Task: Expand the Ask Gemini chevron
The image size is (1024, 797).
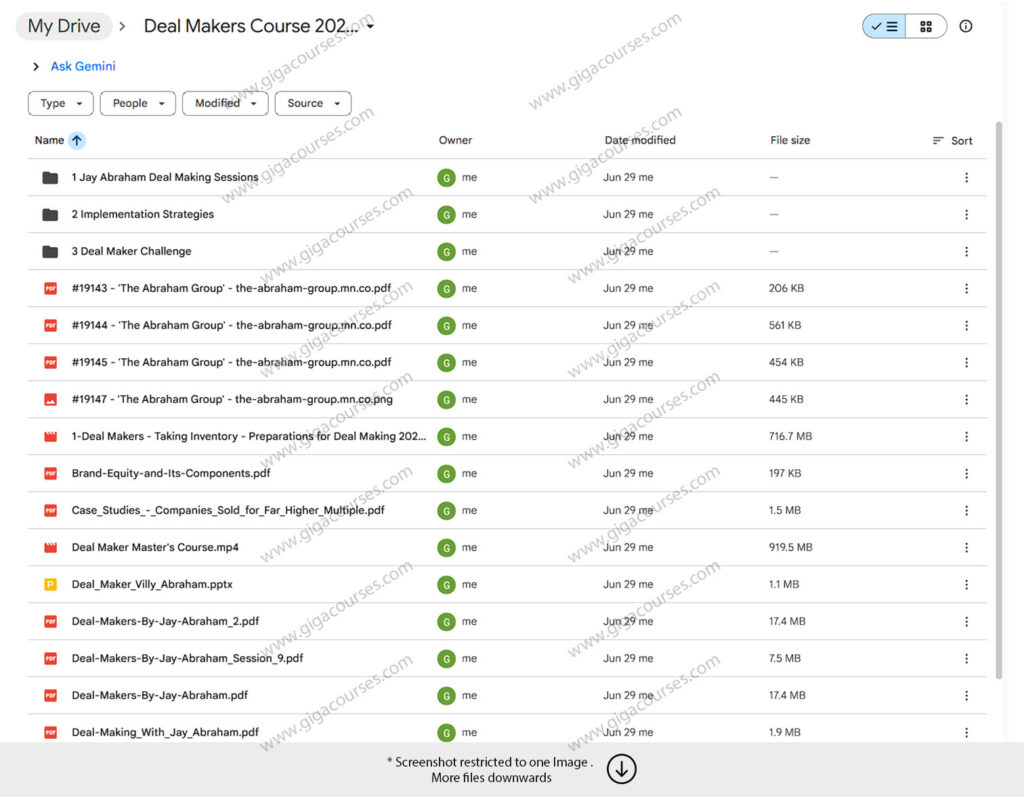Action: [x=36, y=67]
